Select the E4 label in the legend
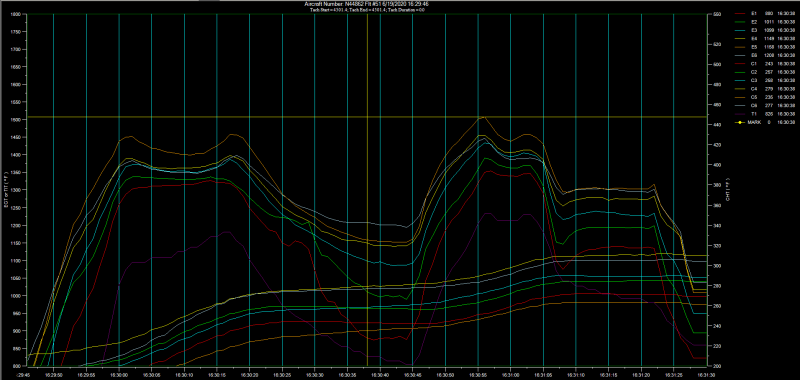This screenshot has height=380, width=800. (754, 38)
